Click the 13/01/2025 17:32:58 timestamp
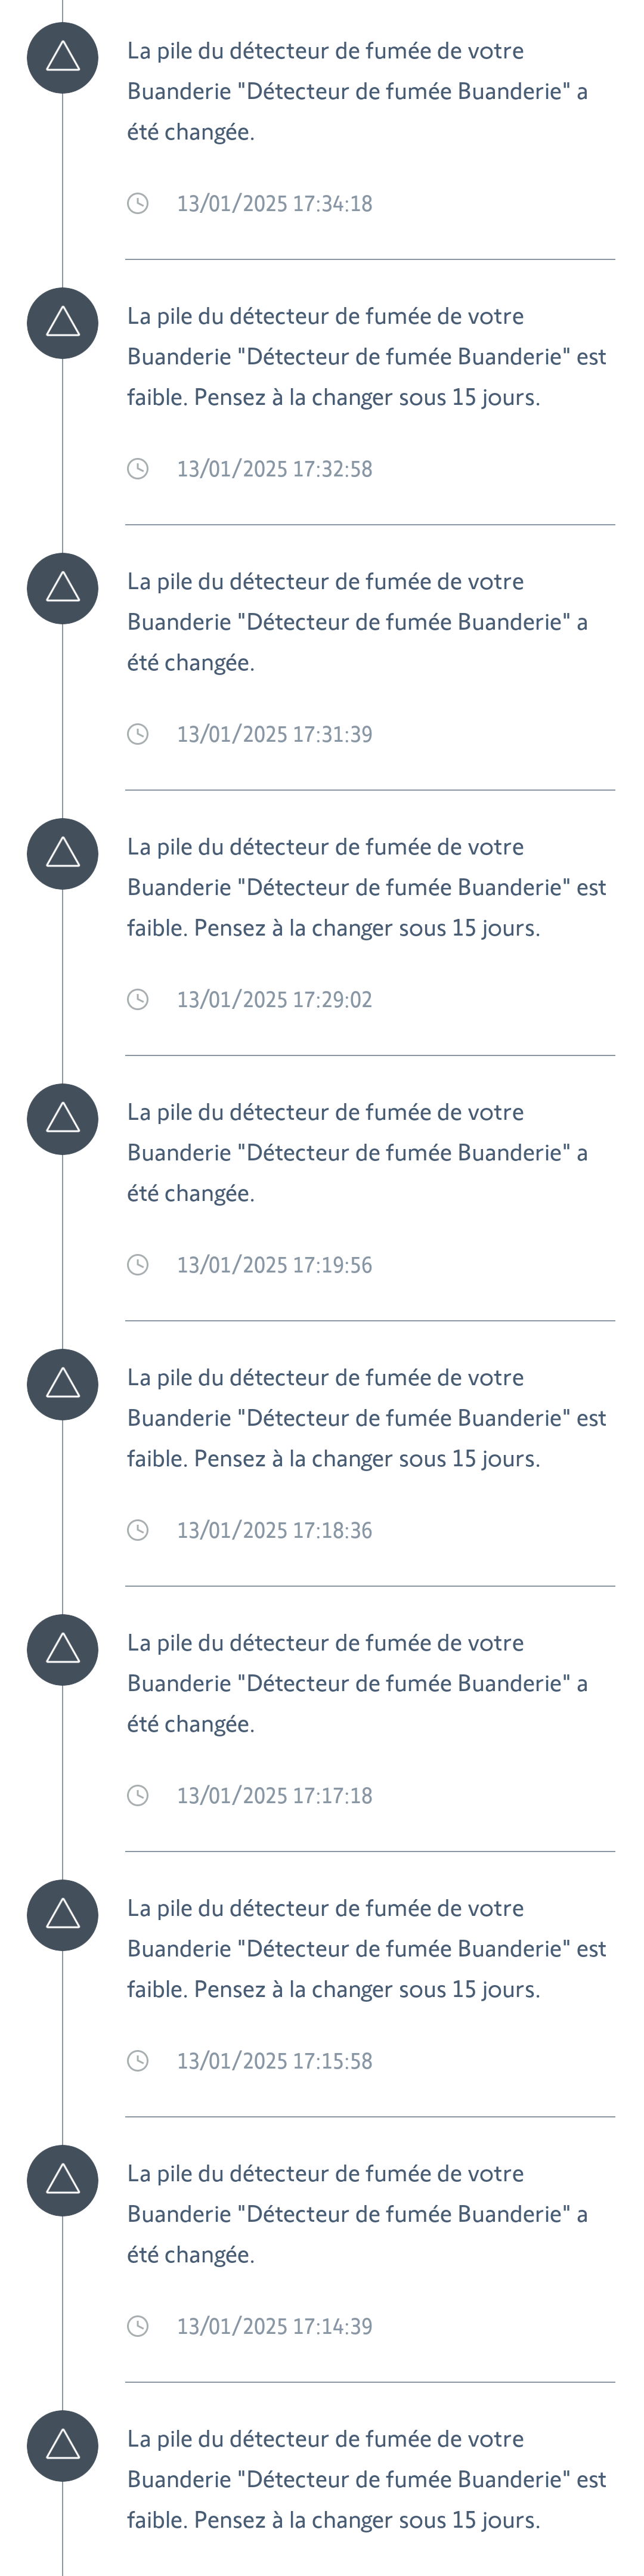This screenshot has width=644, height=2576. (x=274, y=469)
